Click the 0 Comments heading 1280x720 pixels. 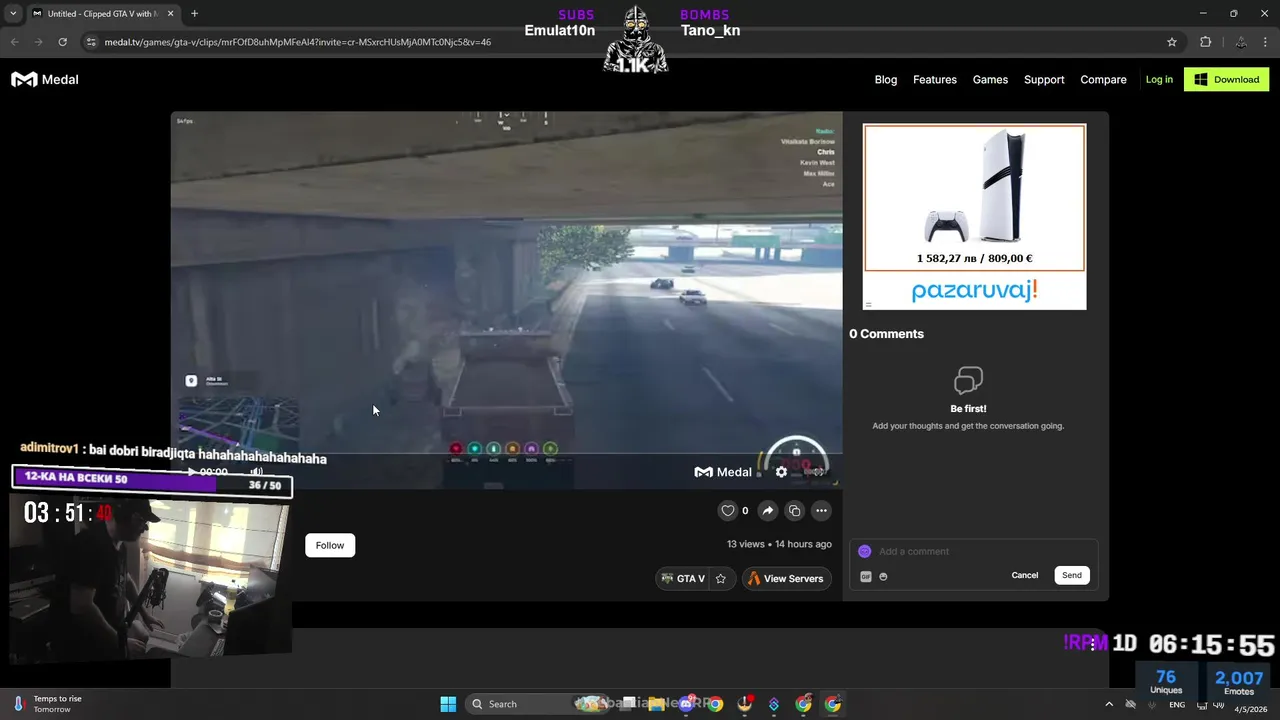coord(886,334)
